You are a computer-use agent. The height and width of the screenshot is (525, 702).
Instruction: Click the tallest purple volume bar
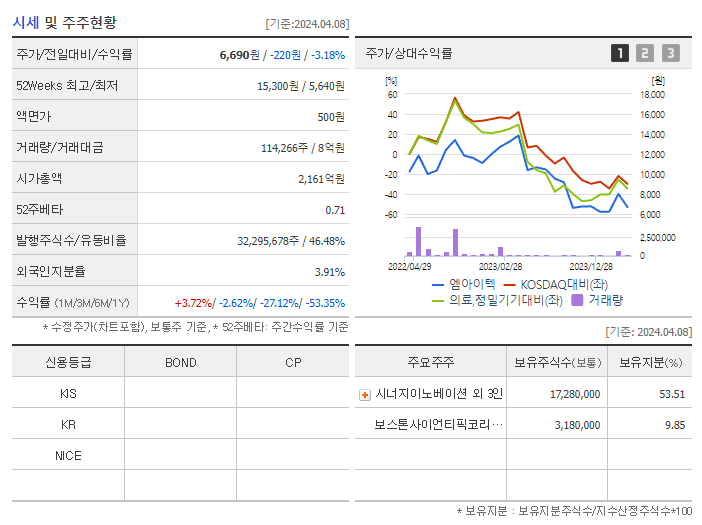[x=418, y=242]
